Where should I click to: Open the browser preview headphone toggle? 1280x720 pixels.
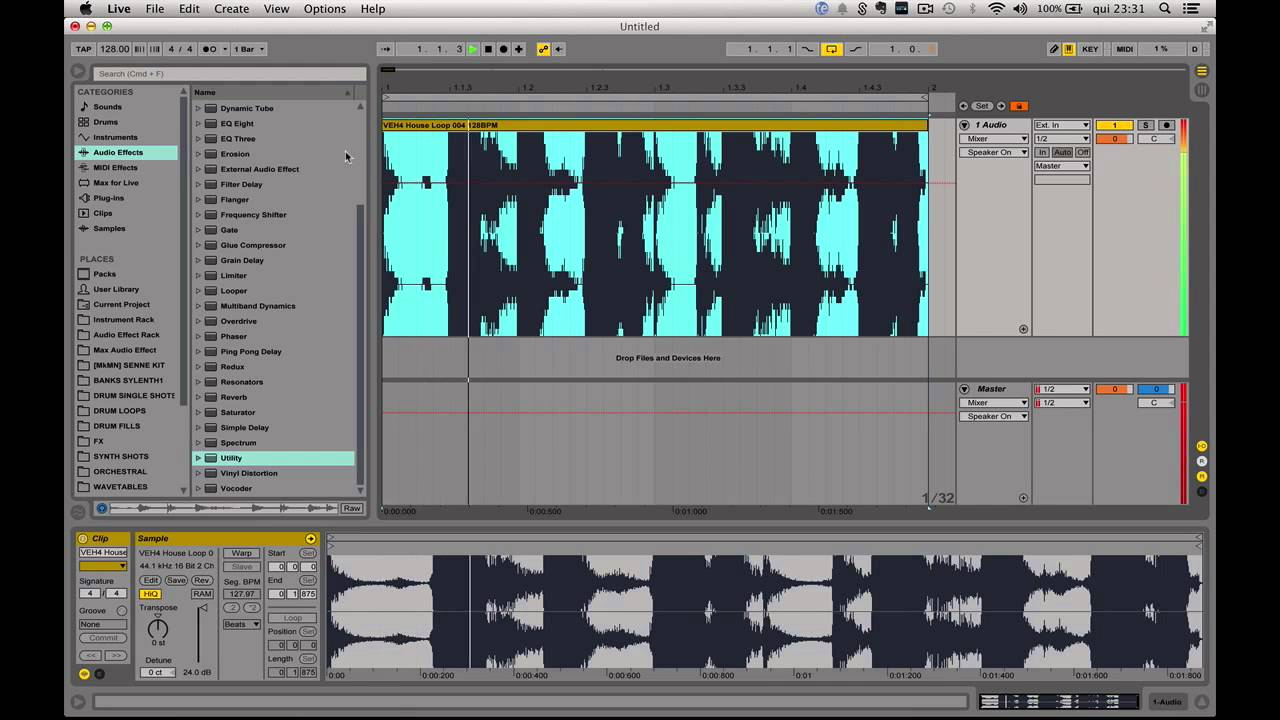(102, 508)
